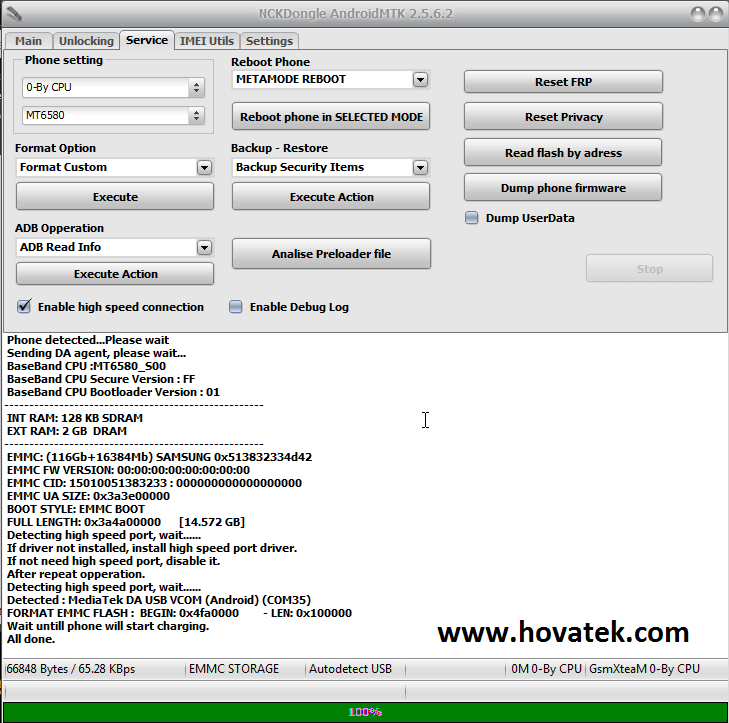
Task: Click 'Wait untill phone will start charging.' line
Action: click(108, 626)
